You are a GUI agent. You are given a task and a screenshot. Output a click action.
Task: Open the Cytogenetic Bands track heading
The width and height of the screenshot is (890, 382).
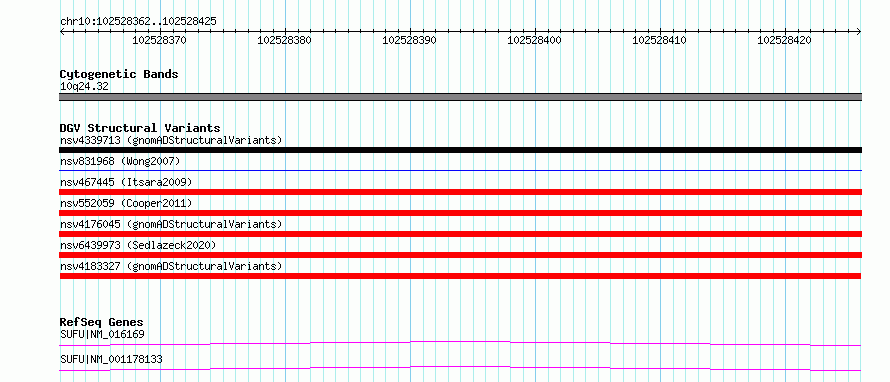[119, 74]
